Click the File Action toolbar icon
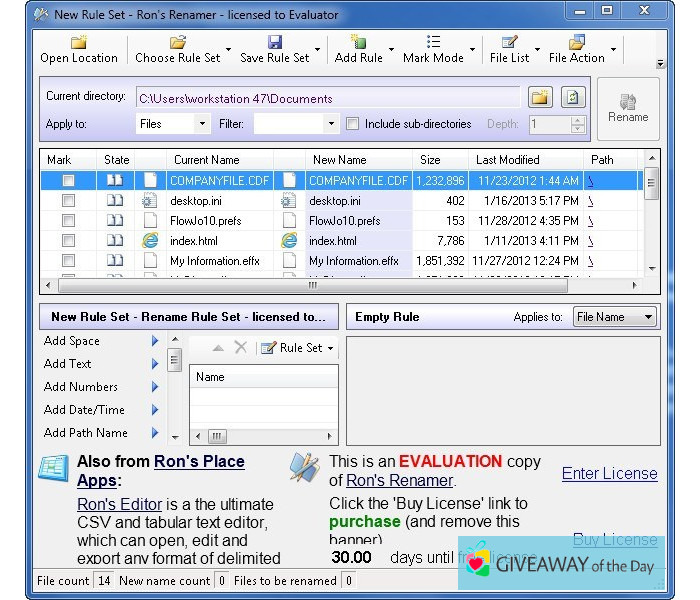Screen dimensions: 700x600 pyautogui.click(x=576, y=42)
